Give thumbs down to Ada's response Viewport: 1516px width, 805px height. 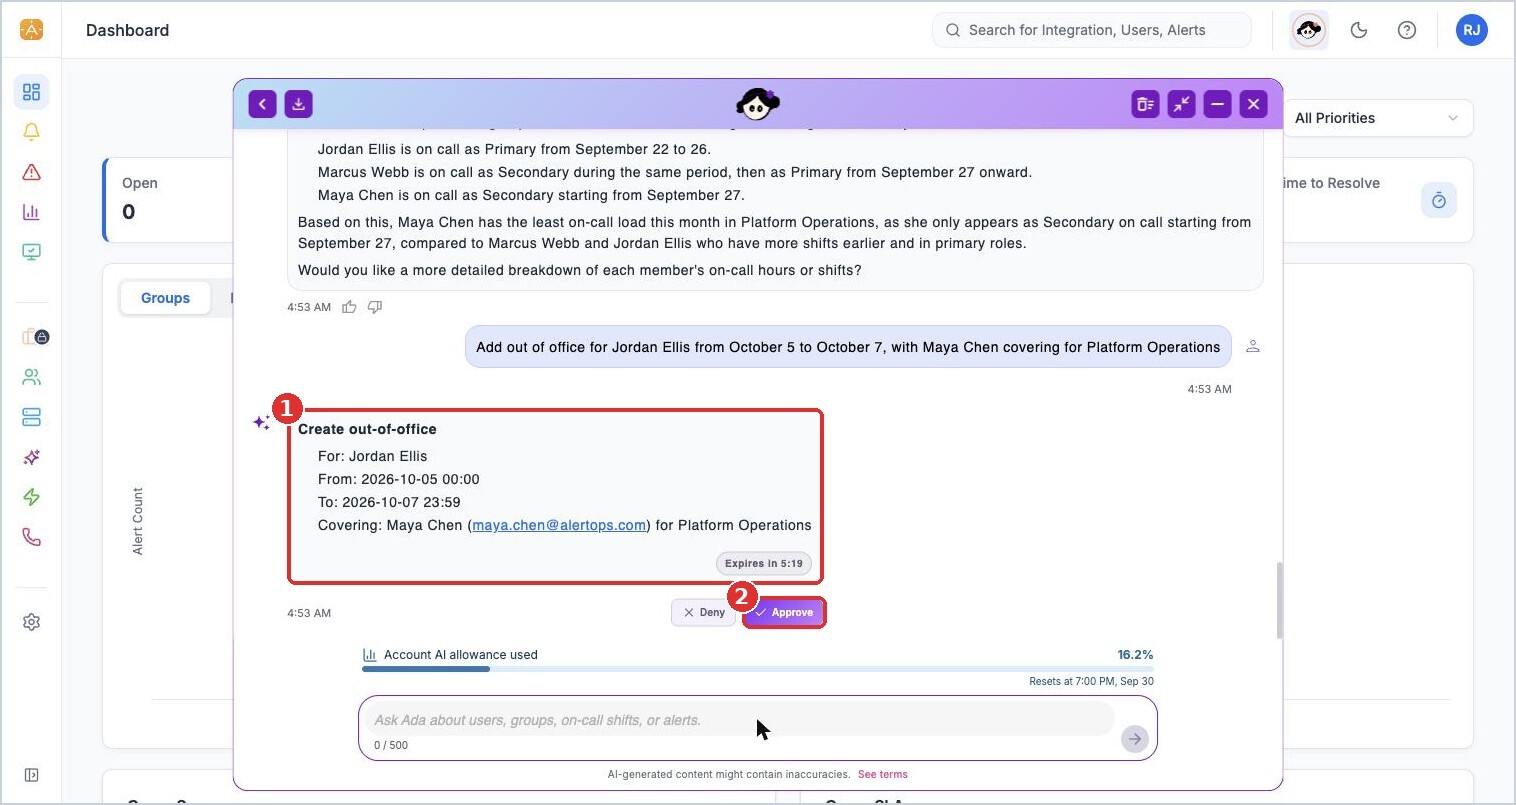375,307
